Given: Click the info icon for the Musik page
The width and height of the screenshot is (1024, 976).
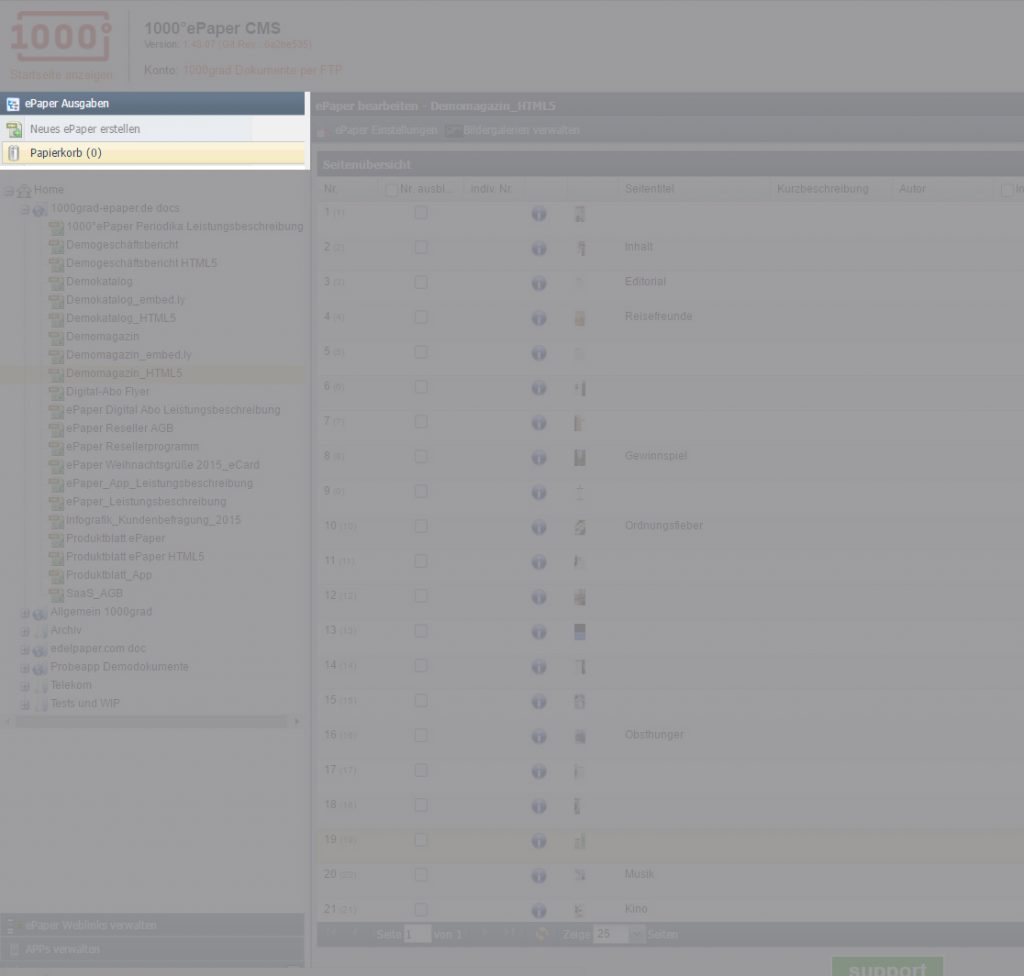Looking at the screenshot, I should [539, 875].
